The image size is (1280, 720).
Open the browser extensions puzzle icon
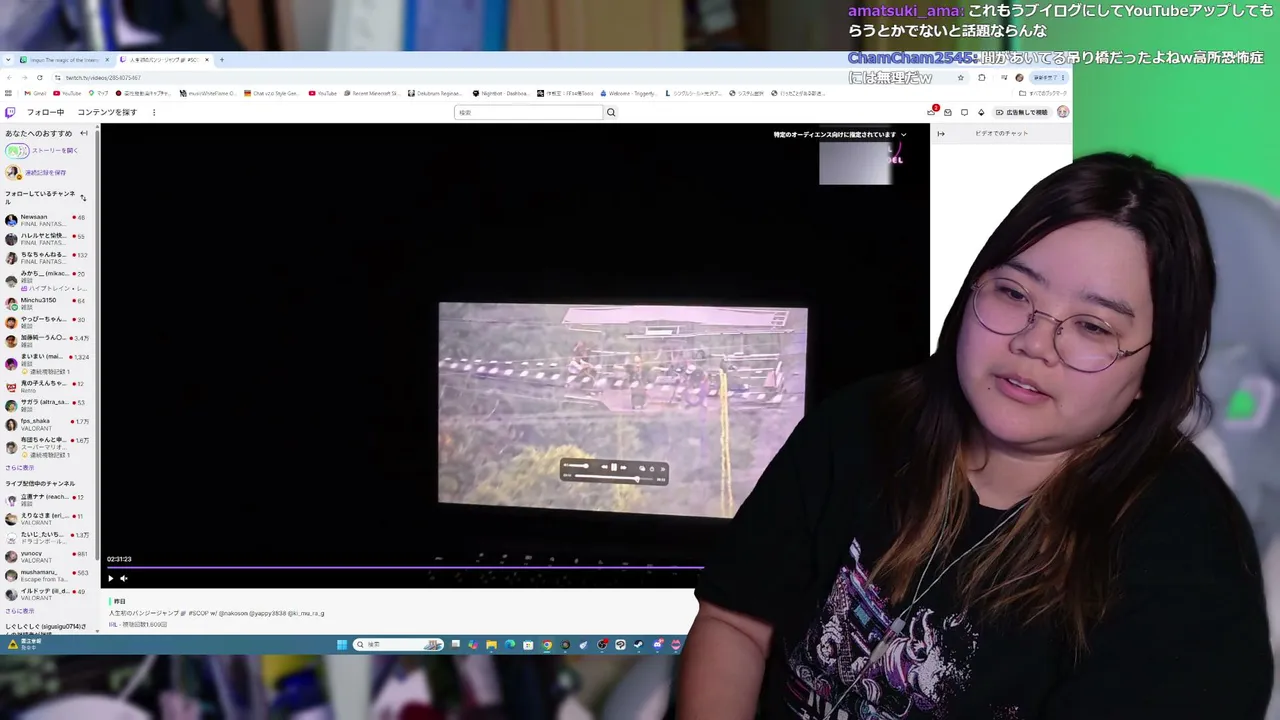tap(982, 77)
